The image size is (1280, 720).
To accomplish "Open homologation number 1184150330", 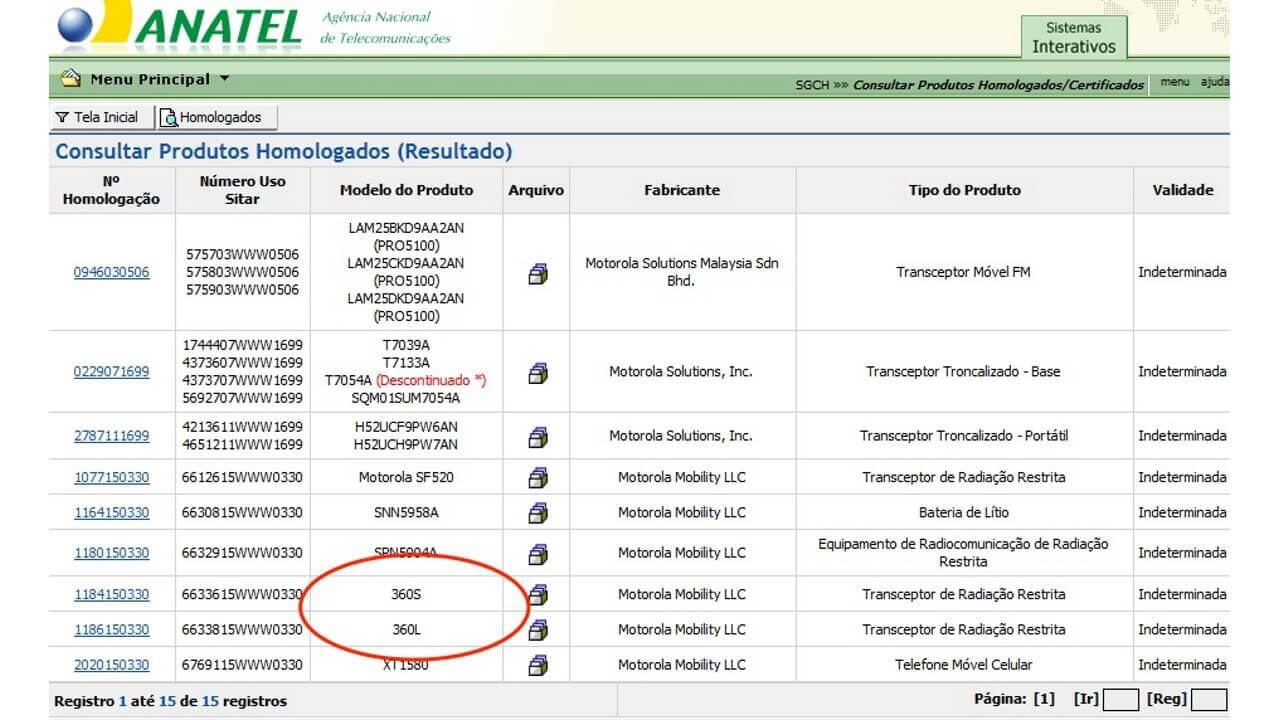I will click(x=111, y=594).
